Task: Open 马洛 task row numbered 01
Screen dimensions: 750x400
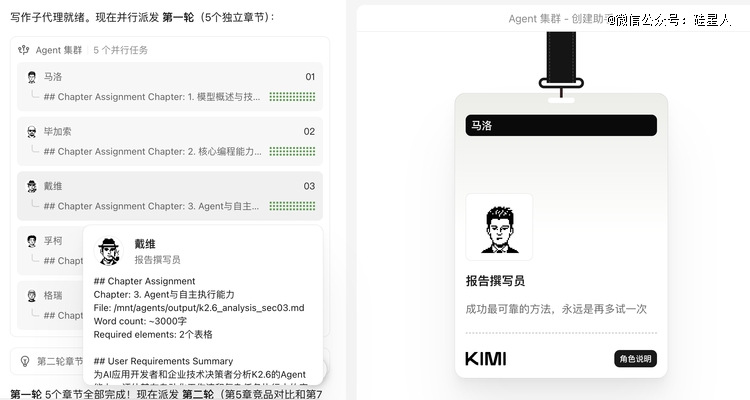Action: click(x=170, y=77)
